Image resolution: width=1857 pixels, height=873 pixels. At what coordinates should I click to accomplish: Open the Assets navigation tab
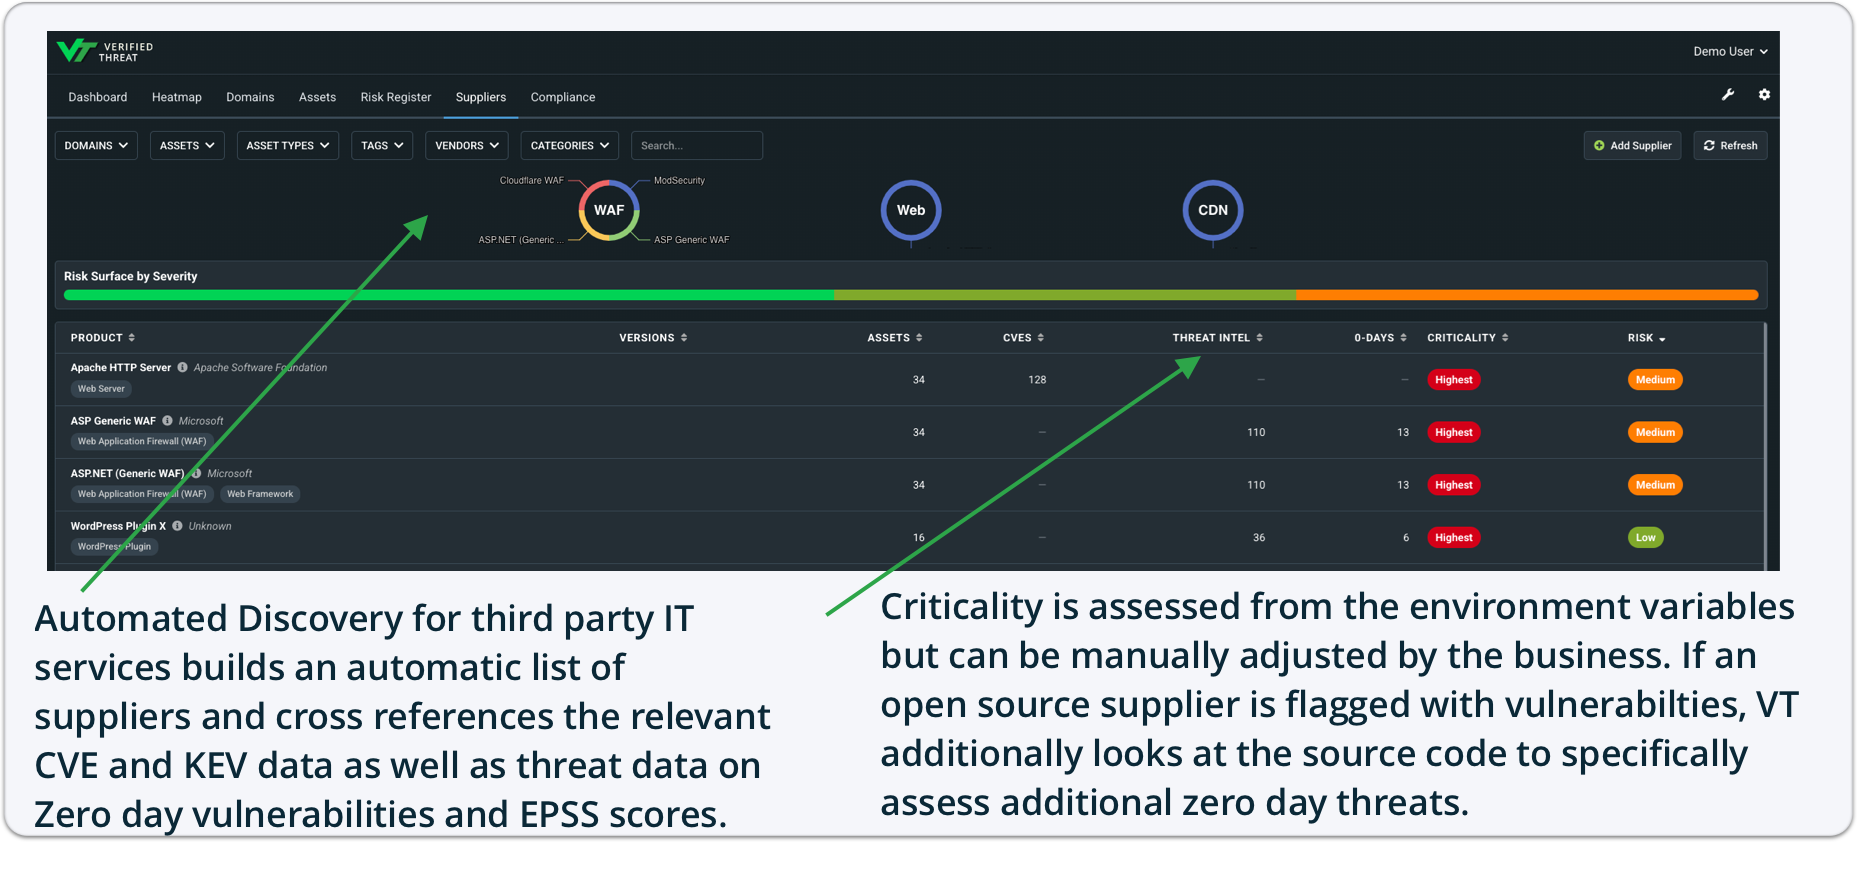[317, 97]
